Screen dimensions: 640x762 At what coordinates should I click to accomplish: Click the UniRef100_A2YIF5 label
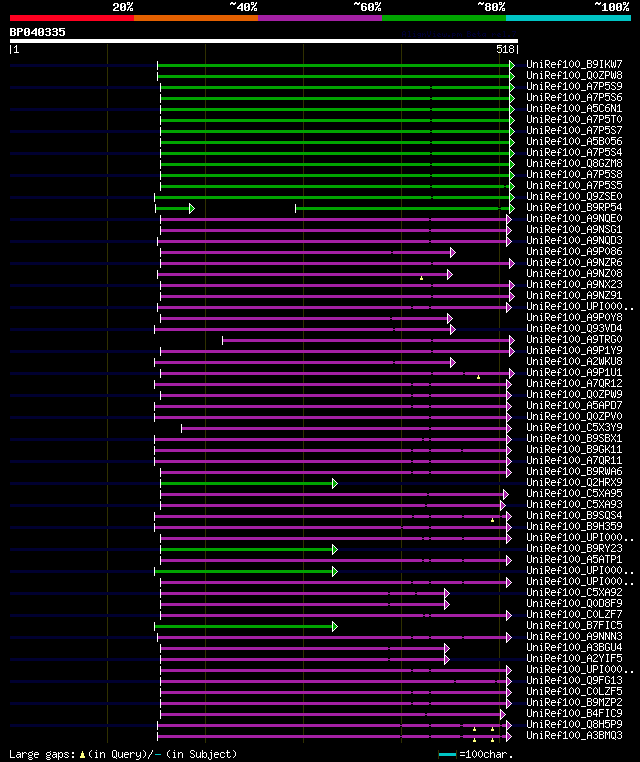[574, 658]
